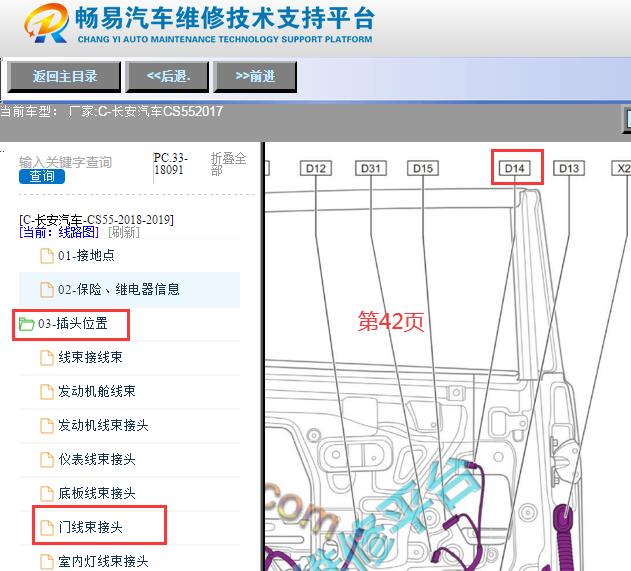
Task: Click the 折叠全部 collapse-all link
Action: (x=228, y=164)
